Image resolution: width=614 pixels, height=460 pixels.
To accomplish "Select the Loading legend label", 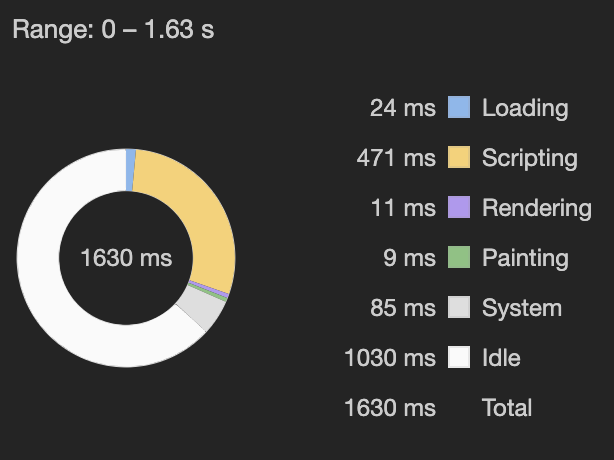I will [x=525, y=108].
